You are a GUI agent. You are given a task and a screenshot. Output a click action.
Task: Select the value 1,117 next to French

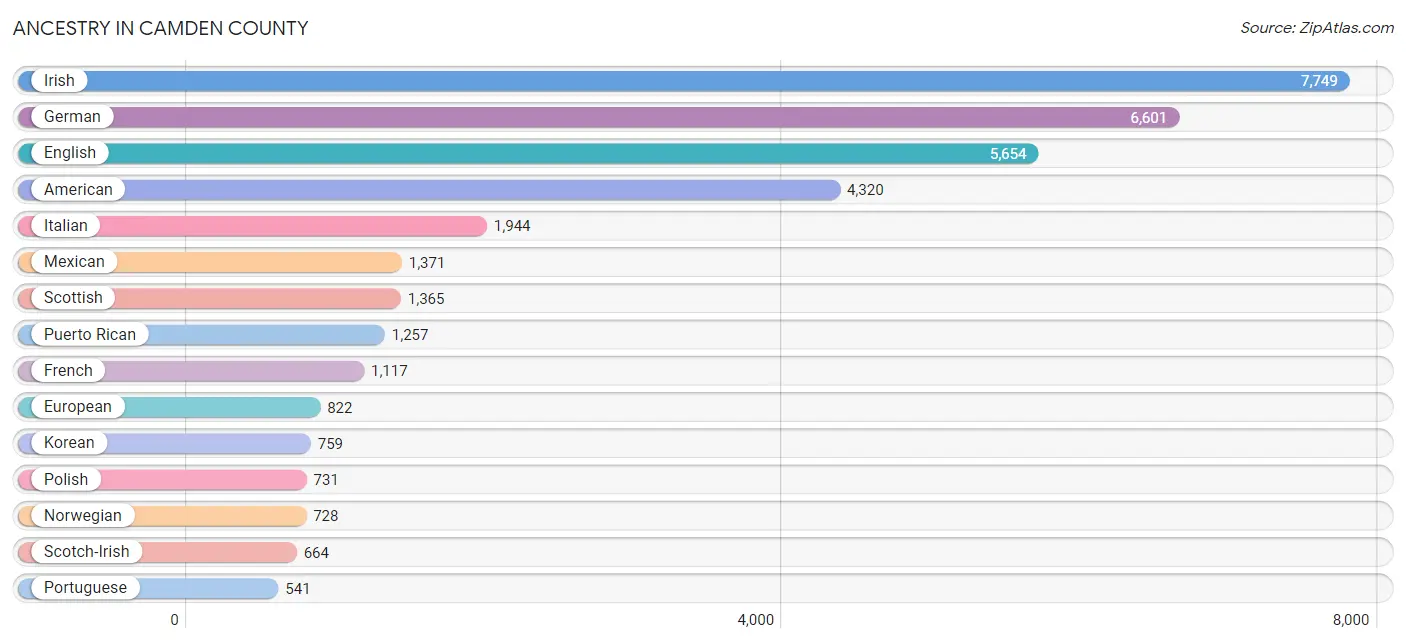(x=389, y=371)
